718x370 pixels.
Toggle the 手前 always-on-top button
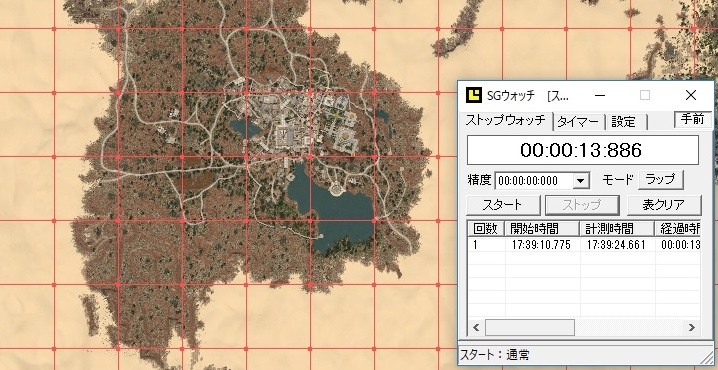click(x=692, y=119)
